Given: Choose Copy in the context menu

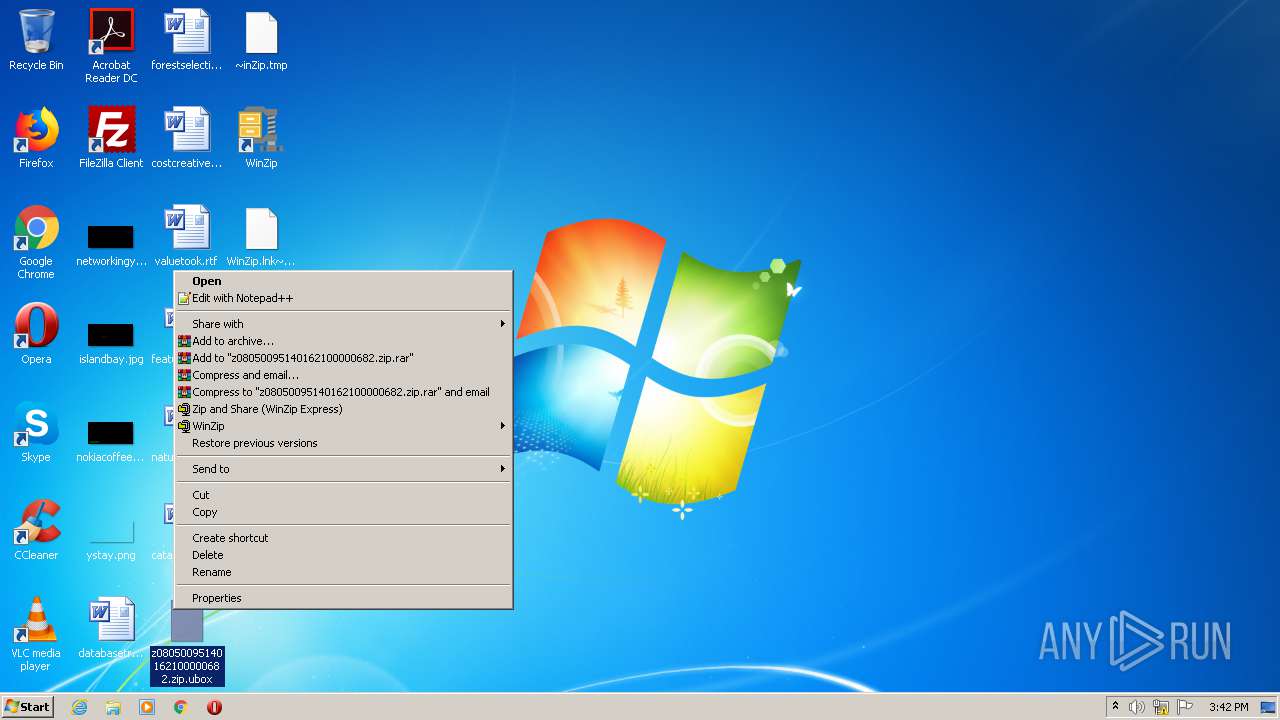Looking at the screenshot, I should click(x=343, y=512).
